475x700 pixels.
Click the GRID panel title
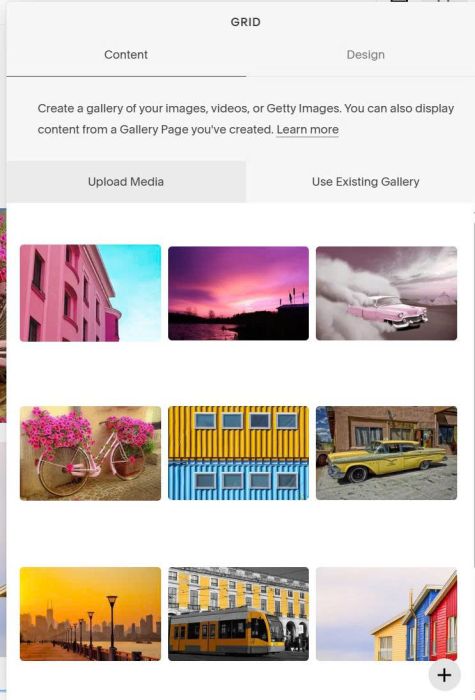(246, 22)
